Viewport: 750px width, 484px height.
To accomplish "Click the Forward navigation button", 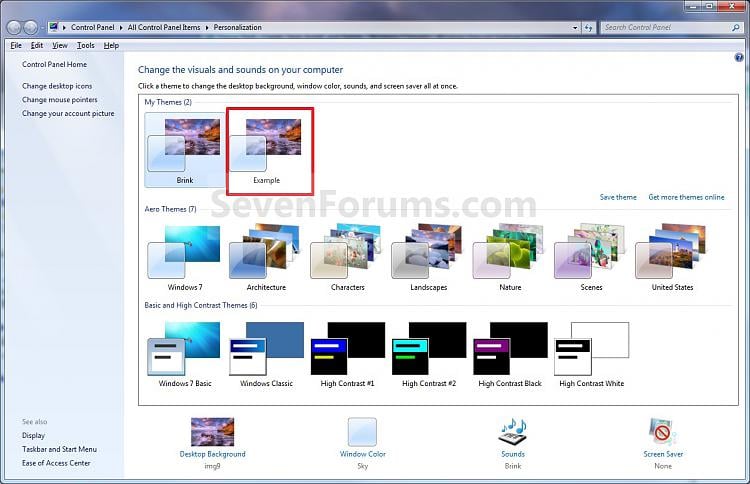I will pos(30,27).
